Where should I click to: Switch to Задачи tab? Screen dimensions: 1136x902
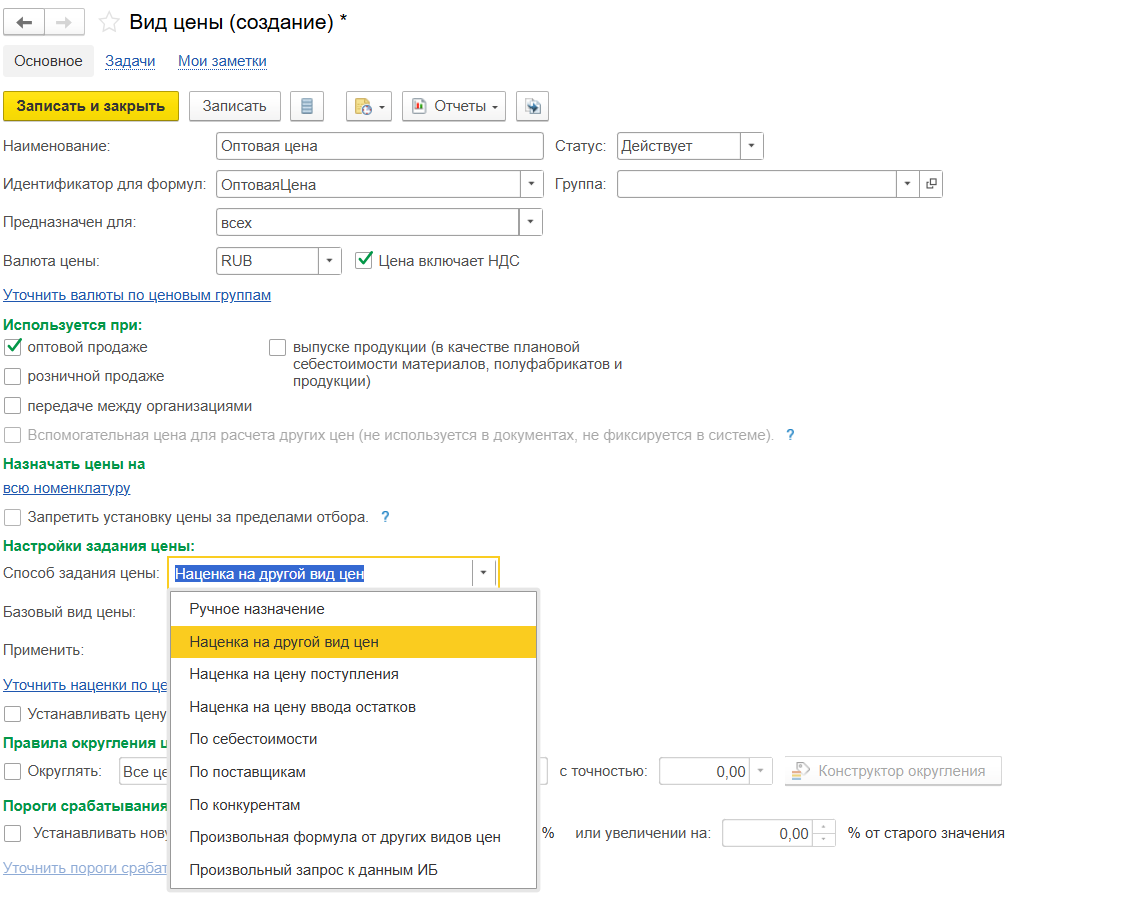click(x=130, y=61)
